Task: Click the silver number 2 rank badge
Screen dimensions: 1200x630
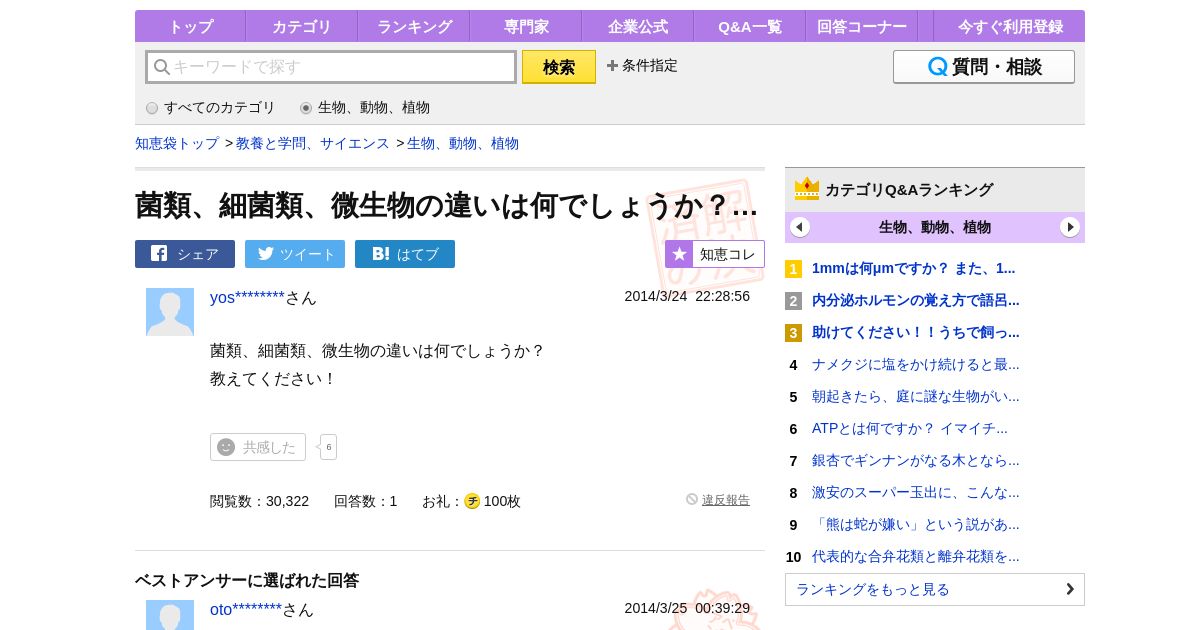Action: coord(793,301)
